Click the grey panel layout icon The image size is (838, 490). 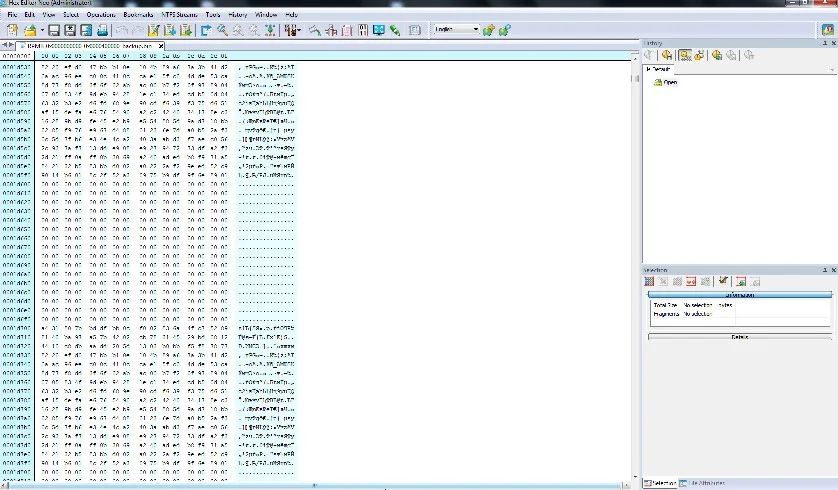pos(415,30)
